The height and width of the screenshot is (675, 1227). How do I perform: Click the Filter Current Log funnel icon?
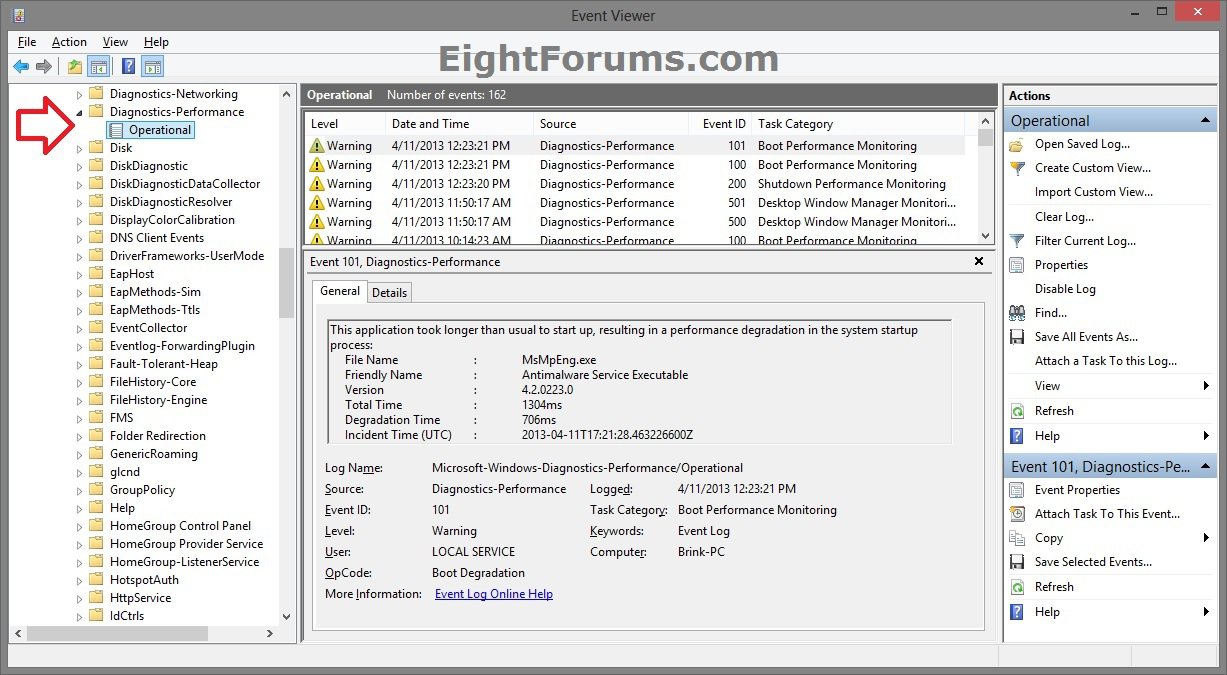[x=1017, y=241]
